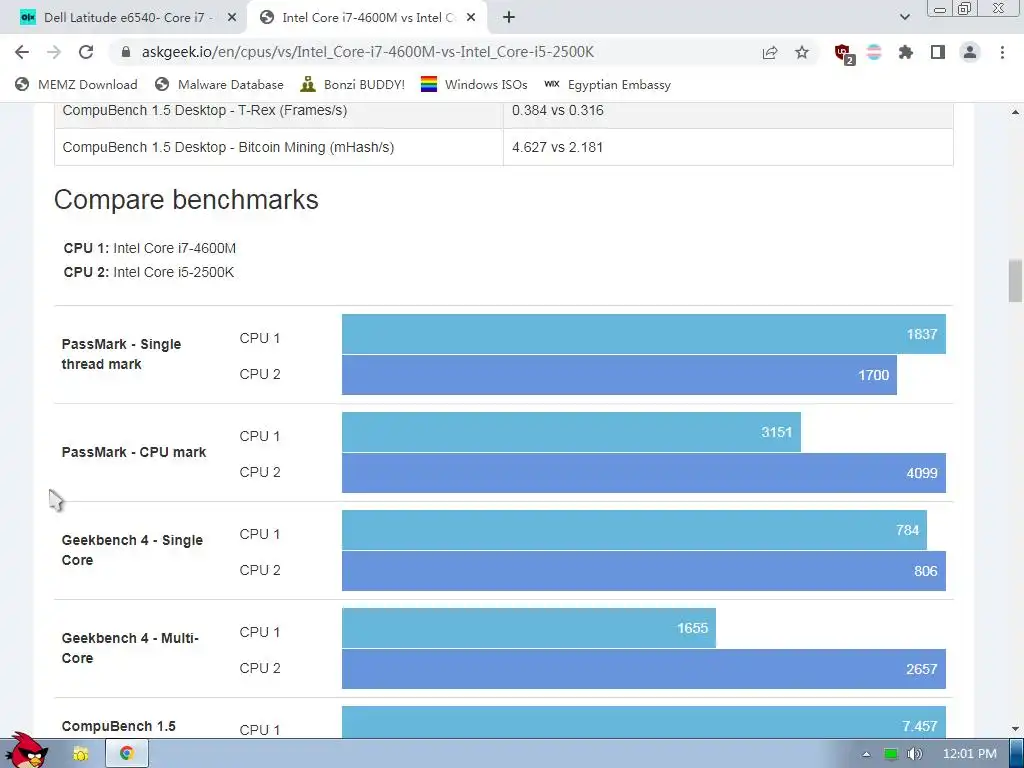This screenshot has width=1024, height=768.
Task: Click the Compare benchmarks heading
Action: [186, 200]
